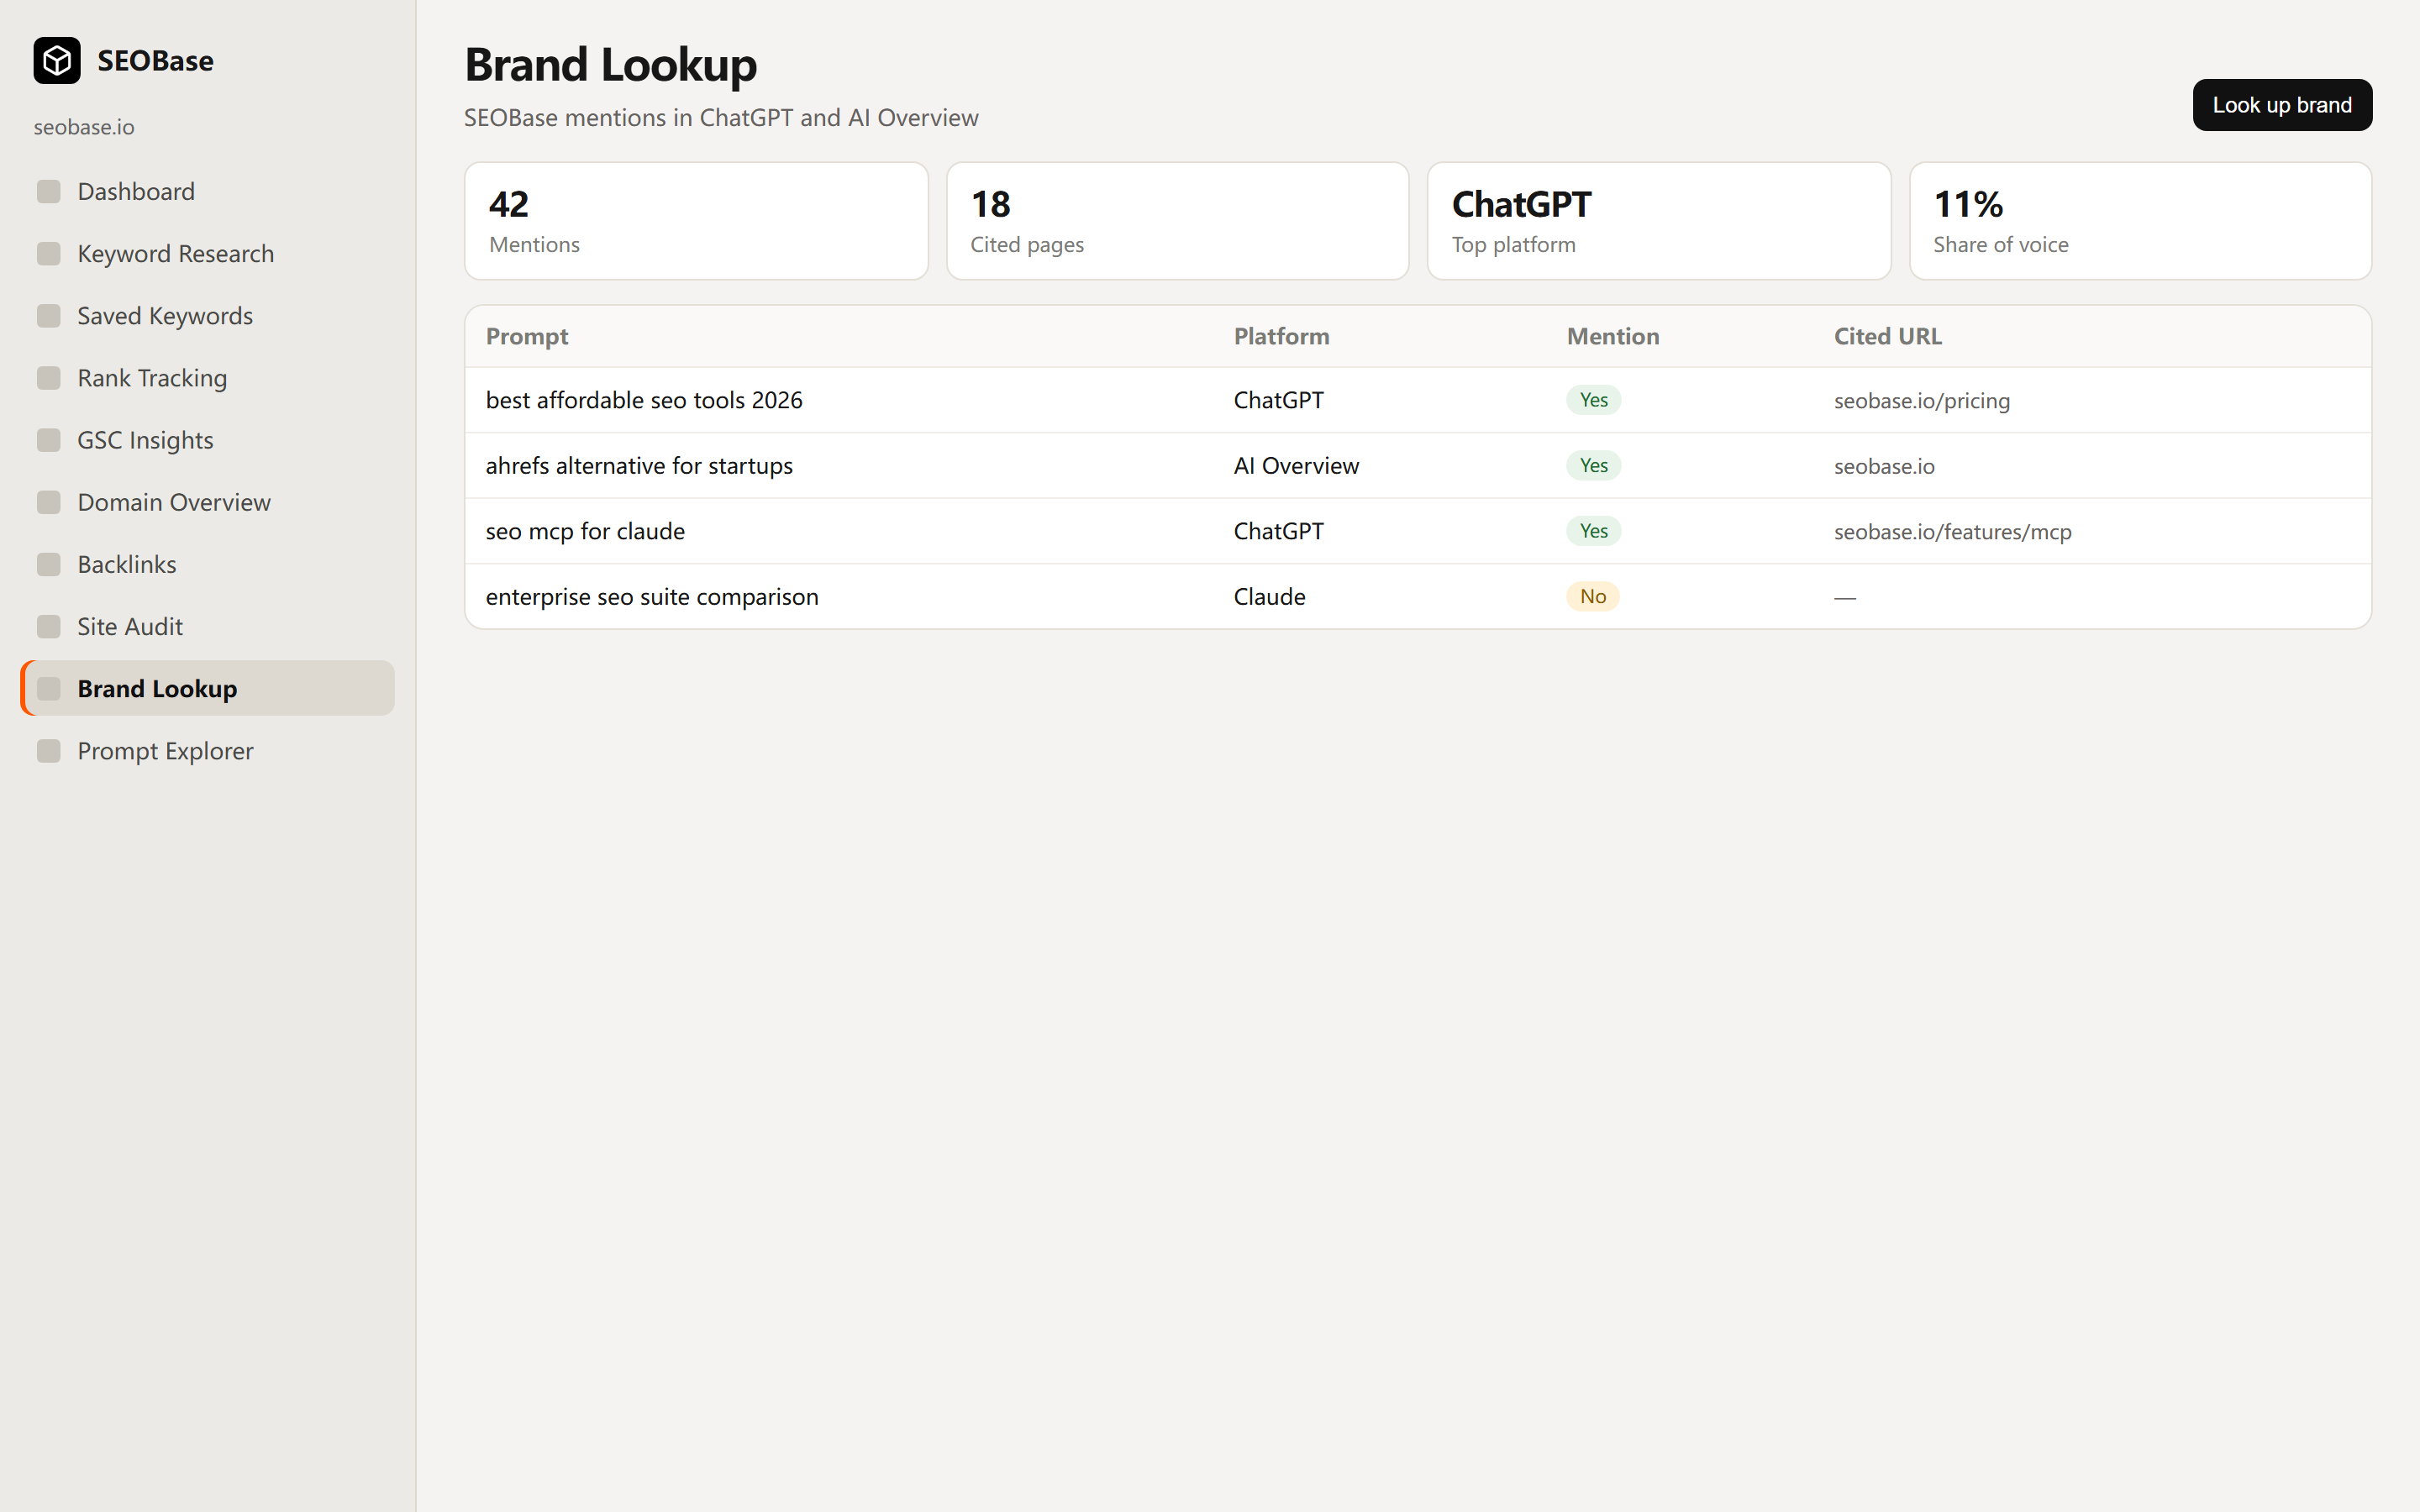2420x1512 pixels.
Task: Select prompt 'ahrefs alternative for startups'
Action: click(639, 466)
